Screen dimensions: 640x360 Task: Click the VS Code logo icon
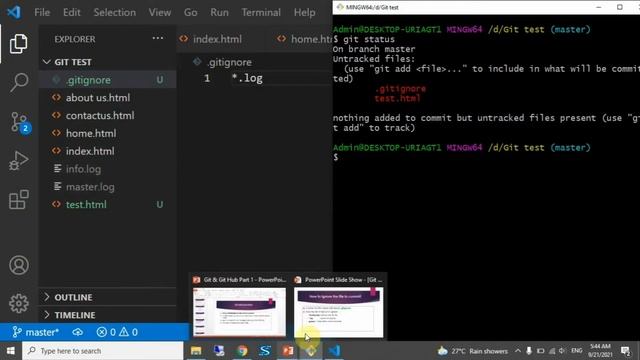pos(13,12)
